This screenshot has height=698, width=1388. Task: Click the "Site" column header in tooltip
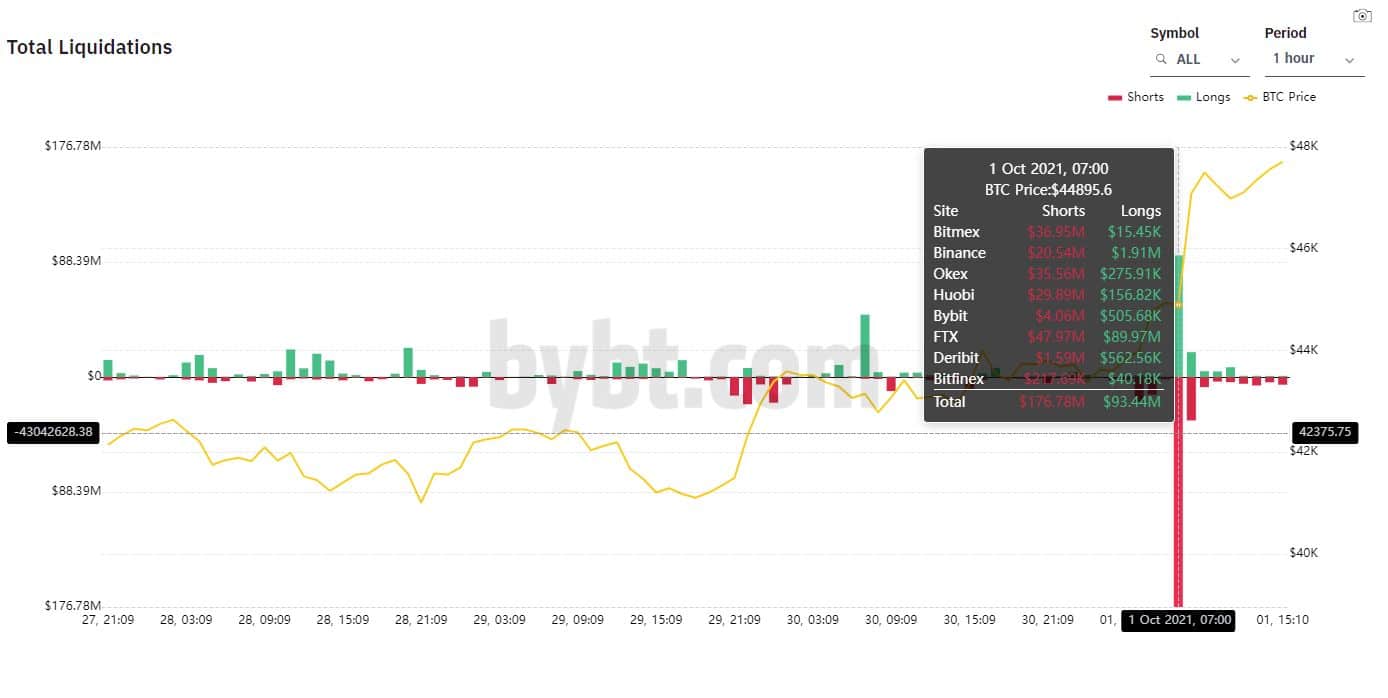pyautogui.click(x=945, y=211)
